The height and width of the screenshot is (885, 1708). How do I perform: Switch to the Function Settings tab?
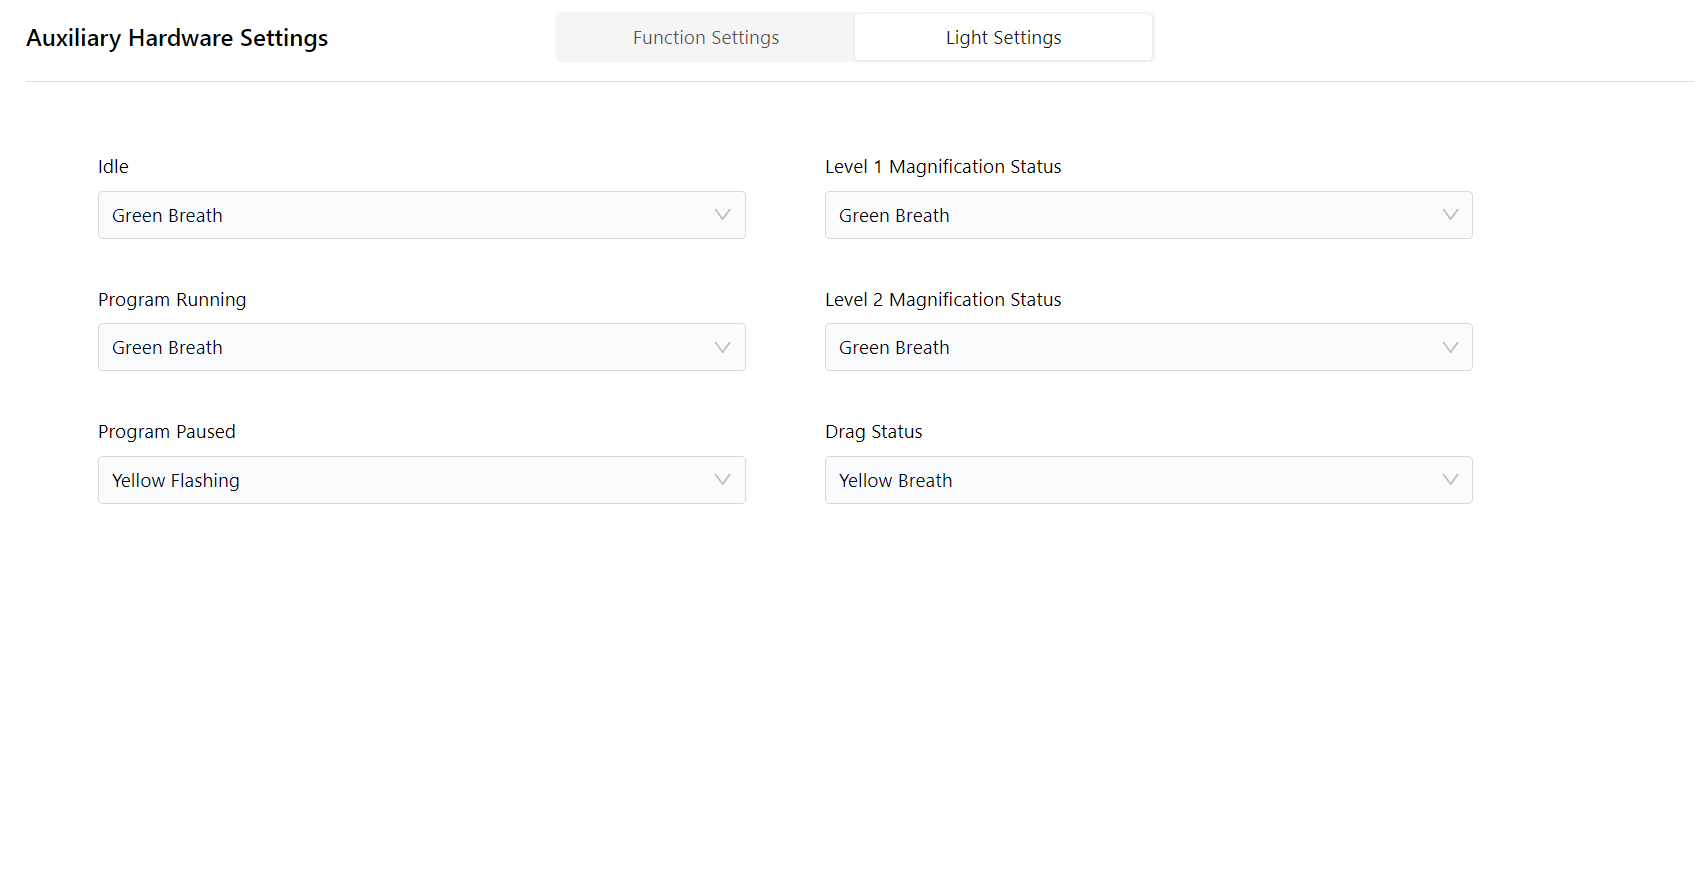[705, 38]
